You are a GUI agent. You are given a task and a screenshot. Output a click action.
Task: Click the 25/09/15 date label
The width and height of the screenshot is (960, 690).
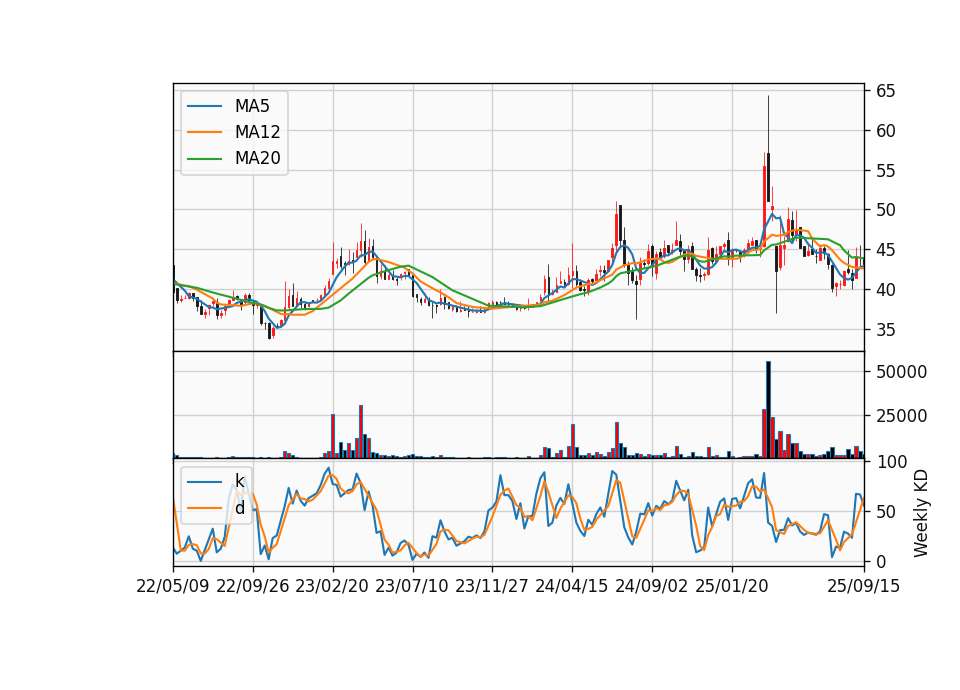864,586
